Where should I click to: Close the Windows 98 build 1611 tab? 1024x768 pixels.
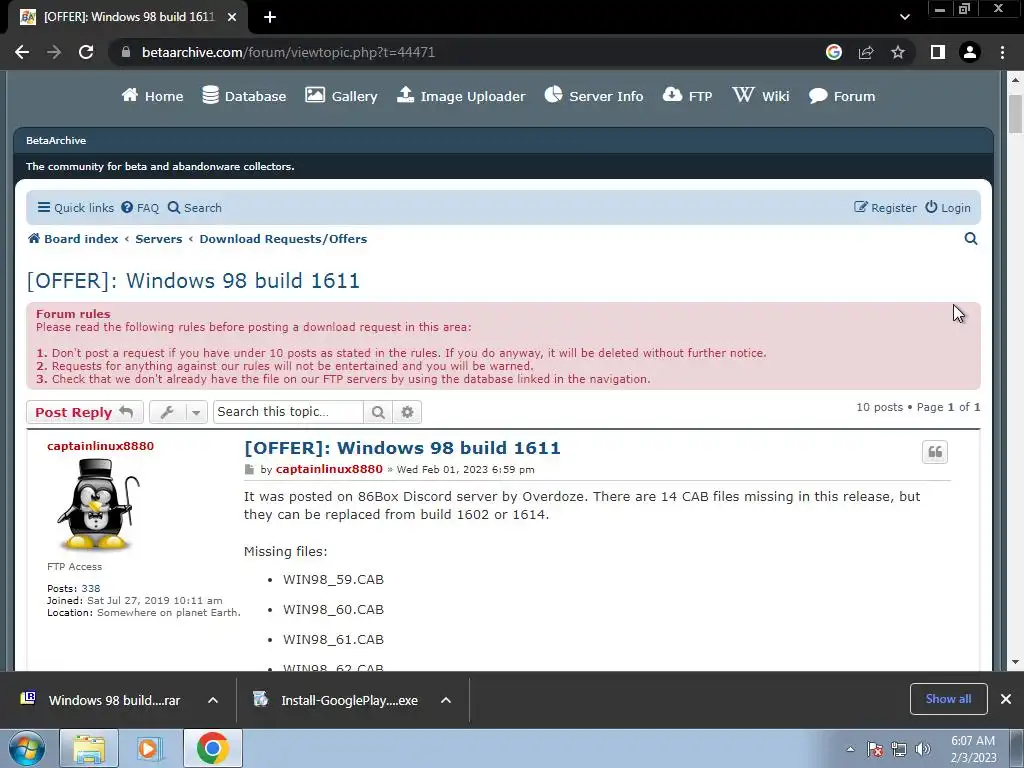pos(232,17)
